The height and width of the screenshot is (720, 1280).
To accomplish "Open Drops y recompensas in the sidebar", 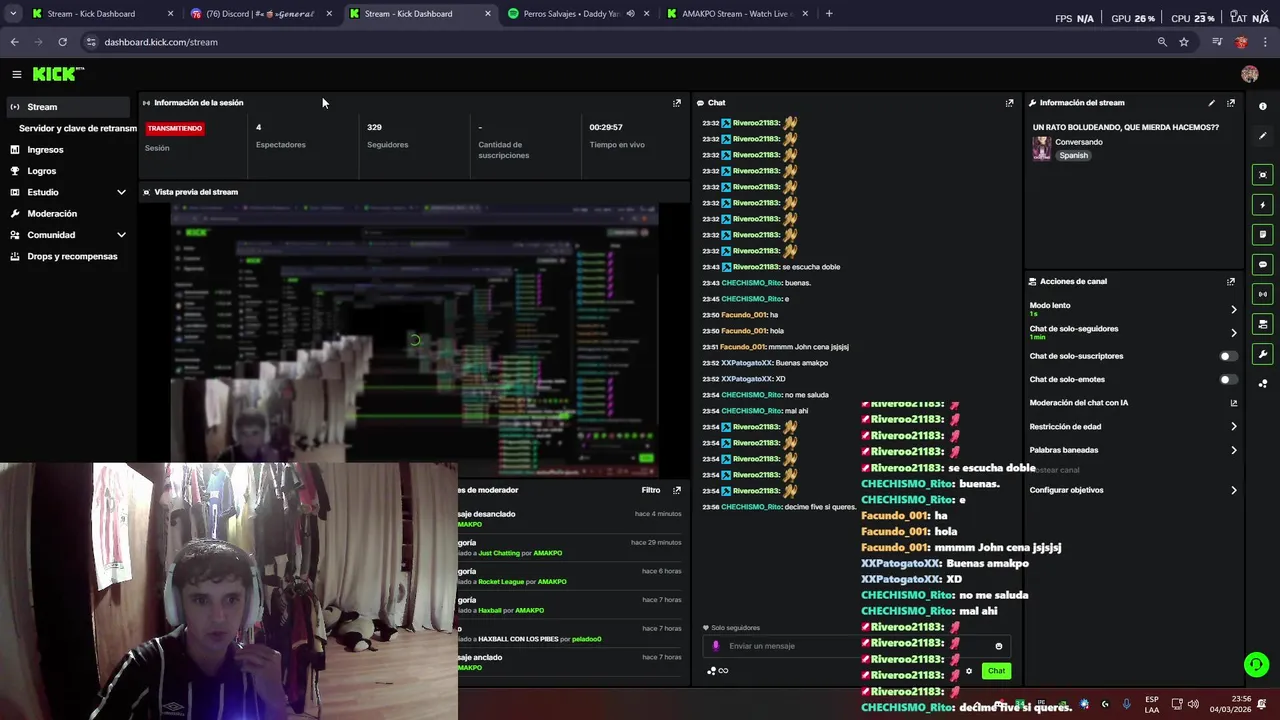I will 69,257.
